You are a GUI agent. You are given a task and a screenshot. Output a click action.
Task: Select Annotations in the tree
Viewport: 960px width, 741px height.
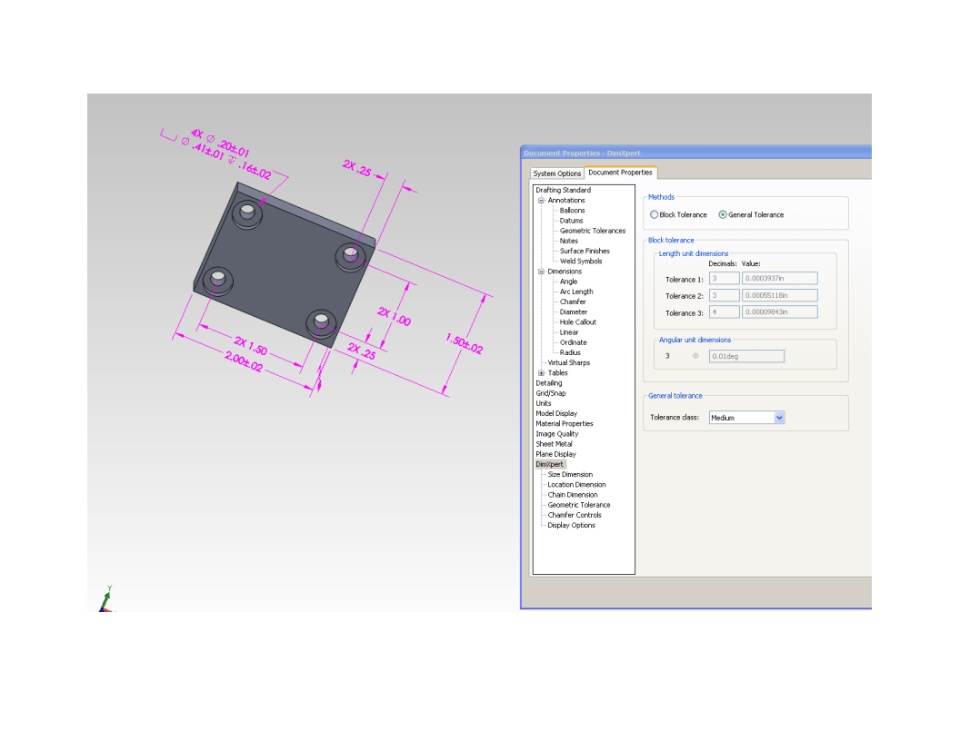click(566, 200)
